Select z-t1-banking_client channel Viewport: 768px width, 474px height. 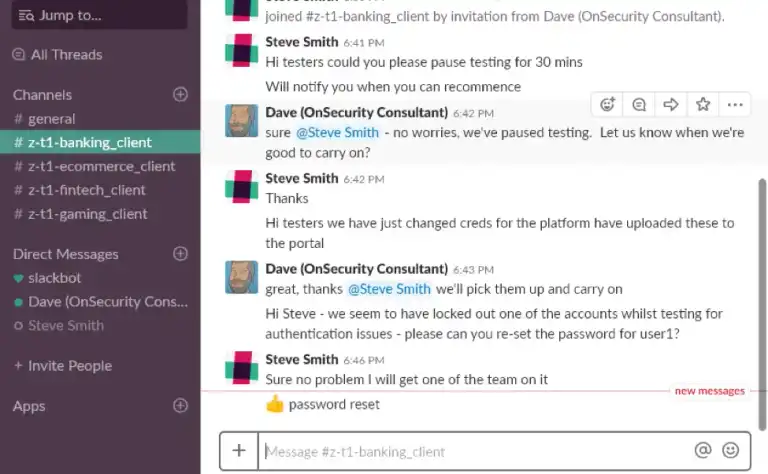tap(100, 142)
